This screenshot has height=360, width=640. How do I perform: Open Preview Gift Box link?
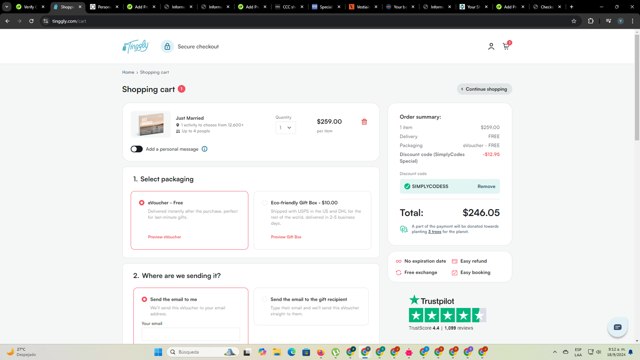pos(286,237)
